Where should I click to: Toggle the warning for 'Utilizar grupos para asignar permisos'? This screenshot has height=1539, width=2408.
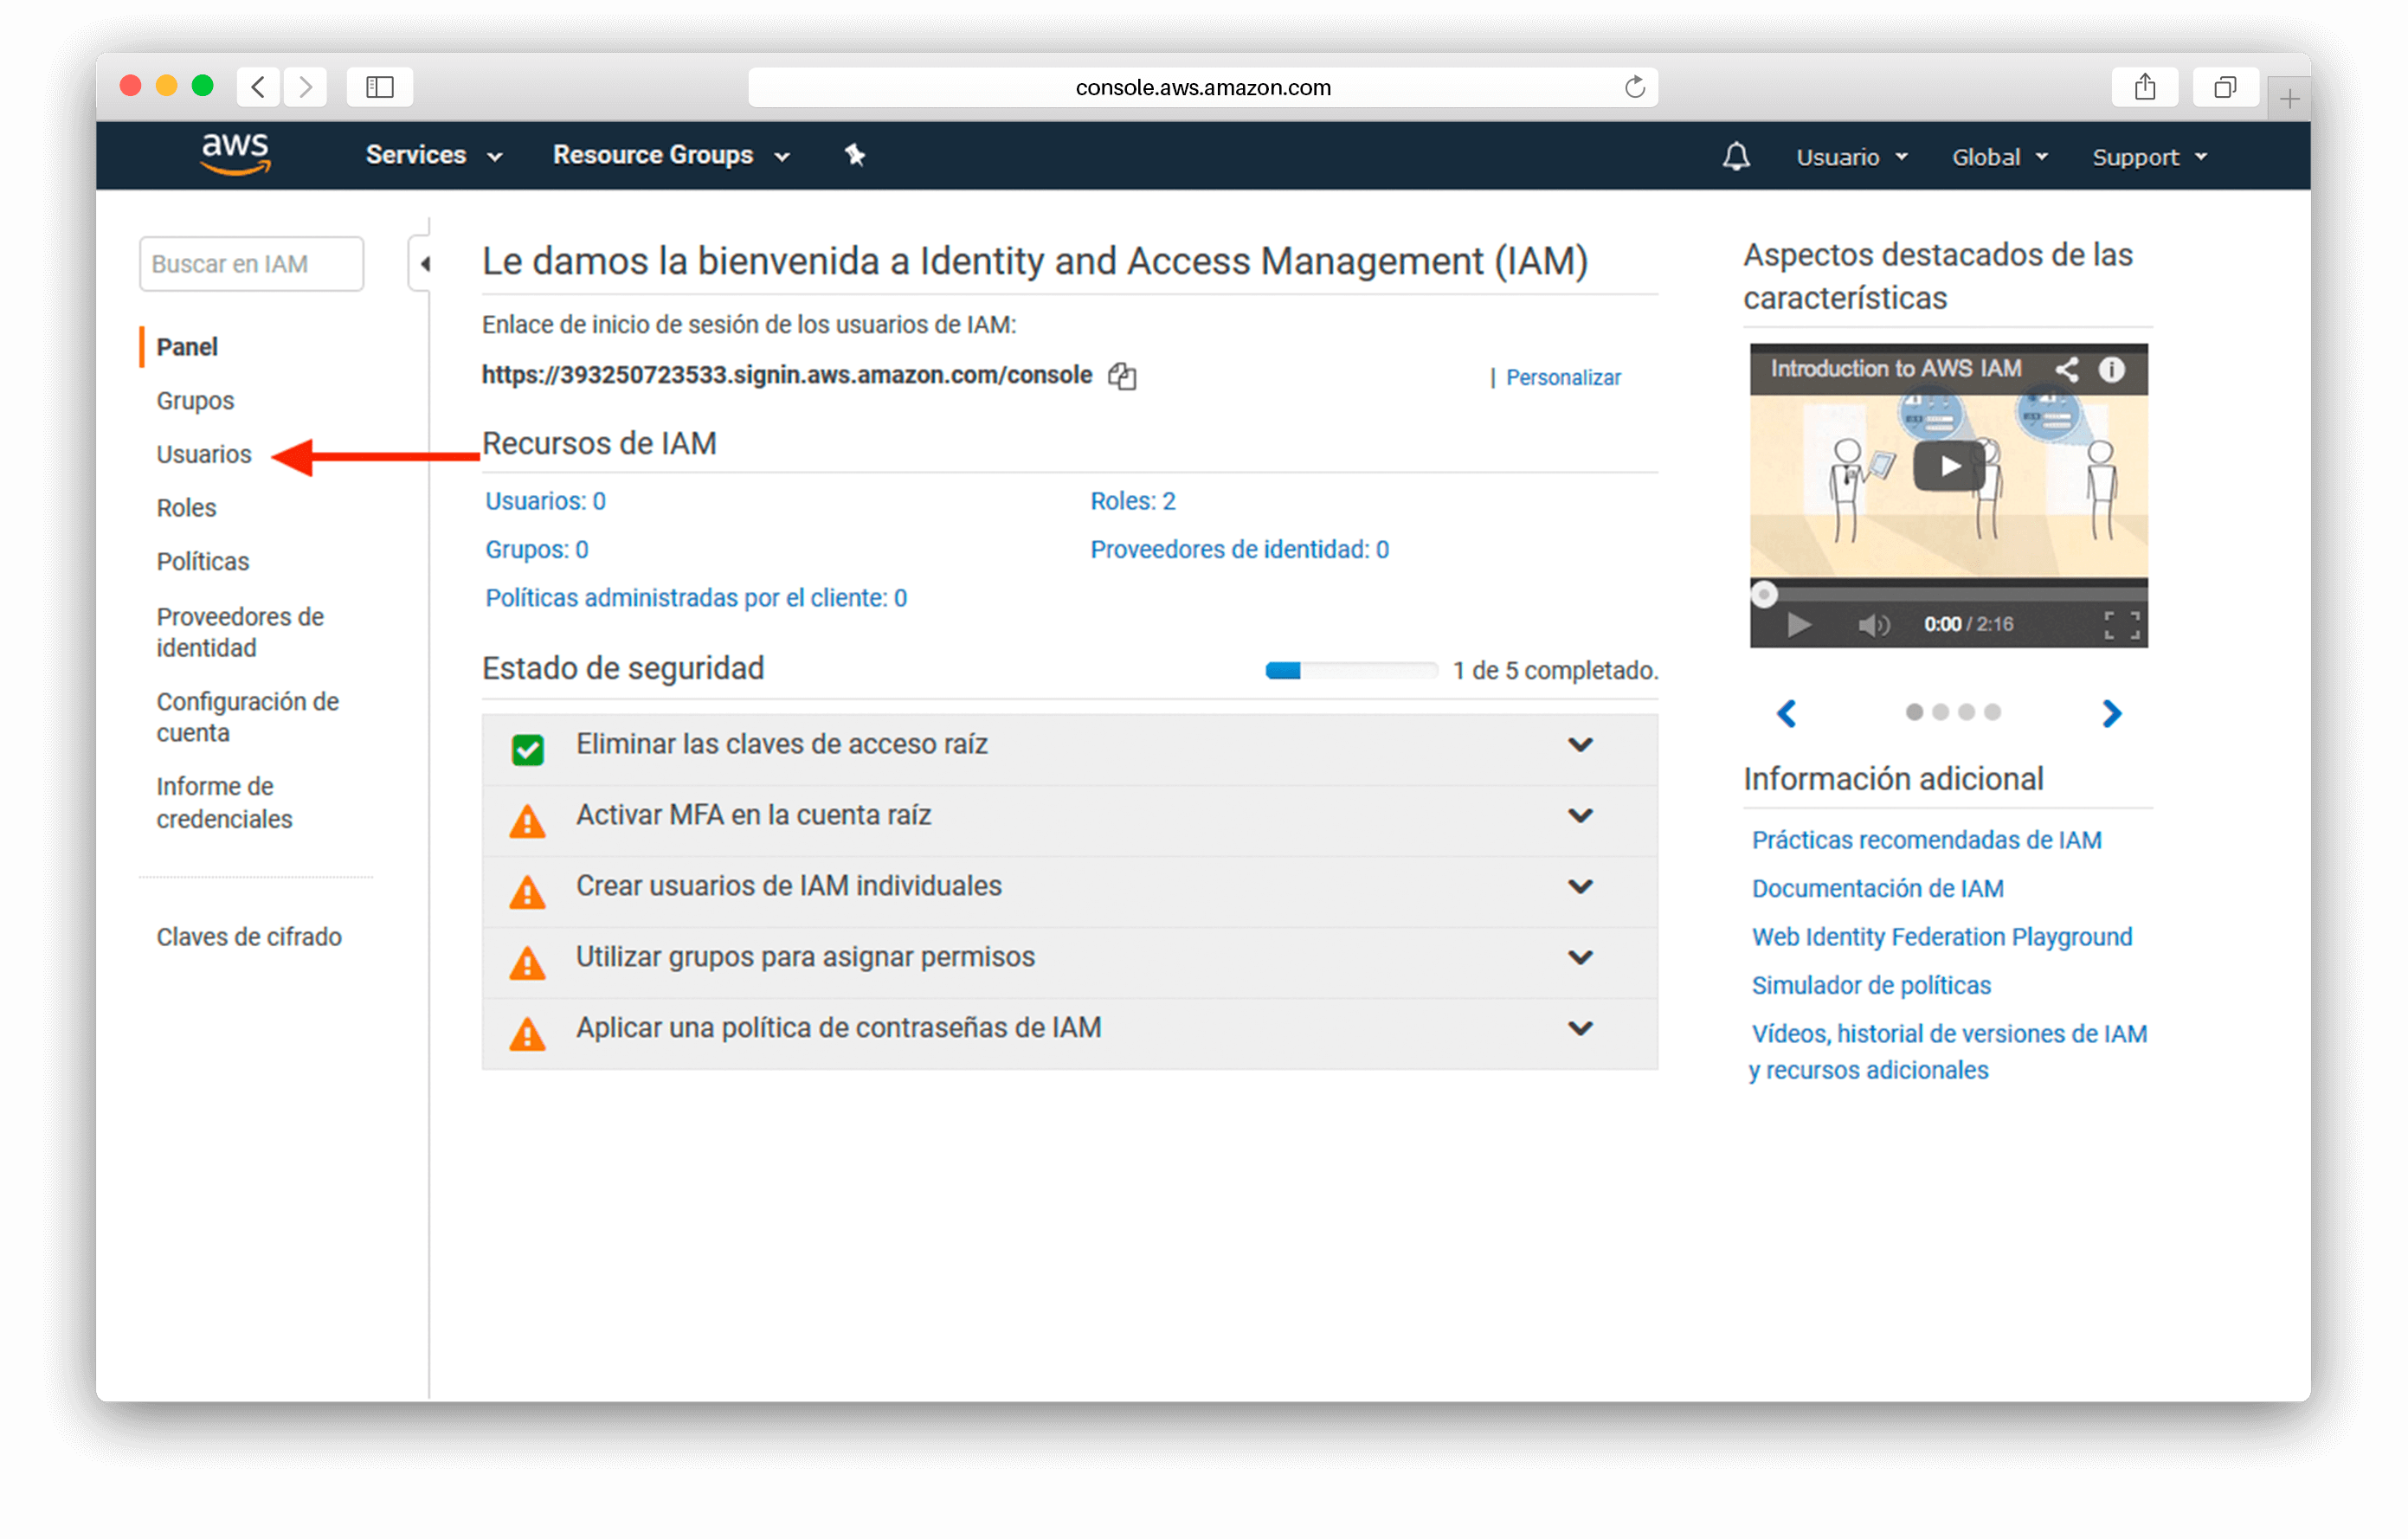1580,956
